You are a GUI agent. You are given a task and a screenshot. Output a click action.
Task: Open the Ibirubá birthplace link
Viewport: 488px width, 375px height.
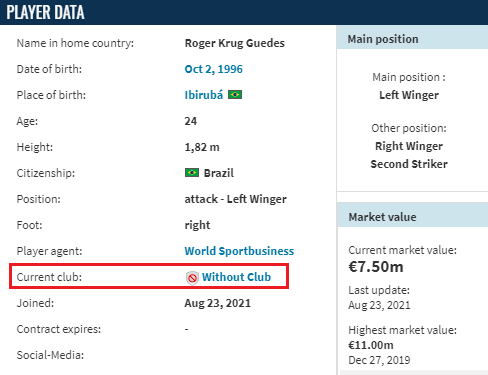coord(204,95)
